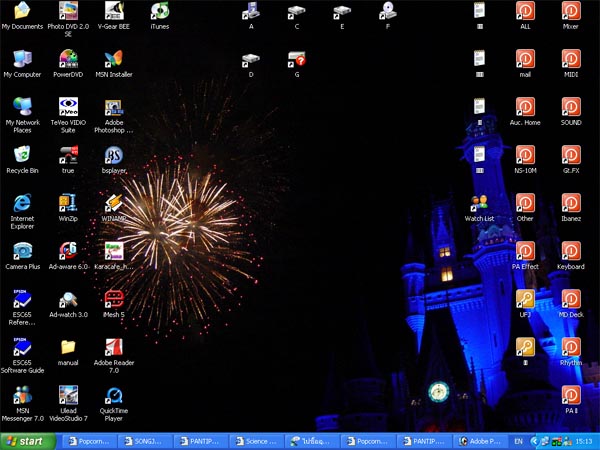Open the Karacafe shortcut icon
Screen dimensions: 600x450
(114, 251)
